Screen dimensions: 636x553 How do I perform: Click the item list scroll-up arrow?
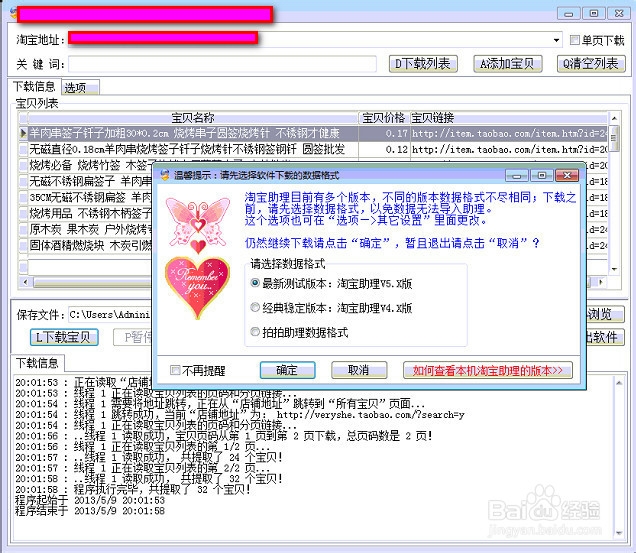point(614,118)
